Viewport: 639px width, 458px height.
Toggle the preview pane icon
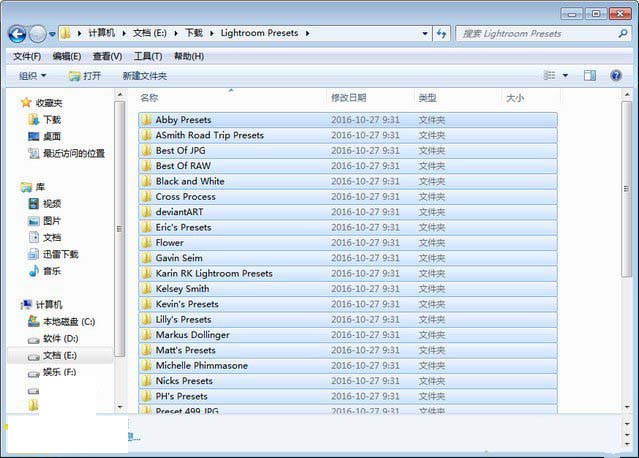click(x=590, y=75)
